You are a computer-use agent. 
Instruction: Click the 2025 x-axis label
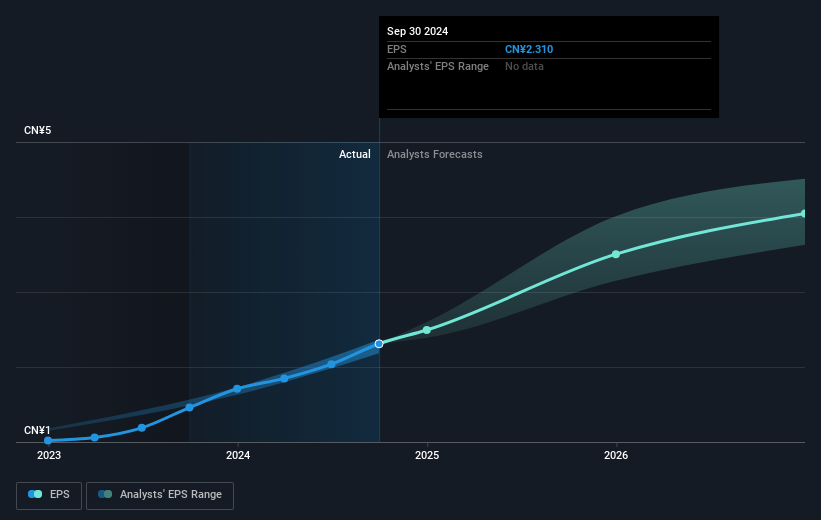(x=427, y=455)
